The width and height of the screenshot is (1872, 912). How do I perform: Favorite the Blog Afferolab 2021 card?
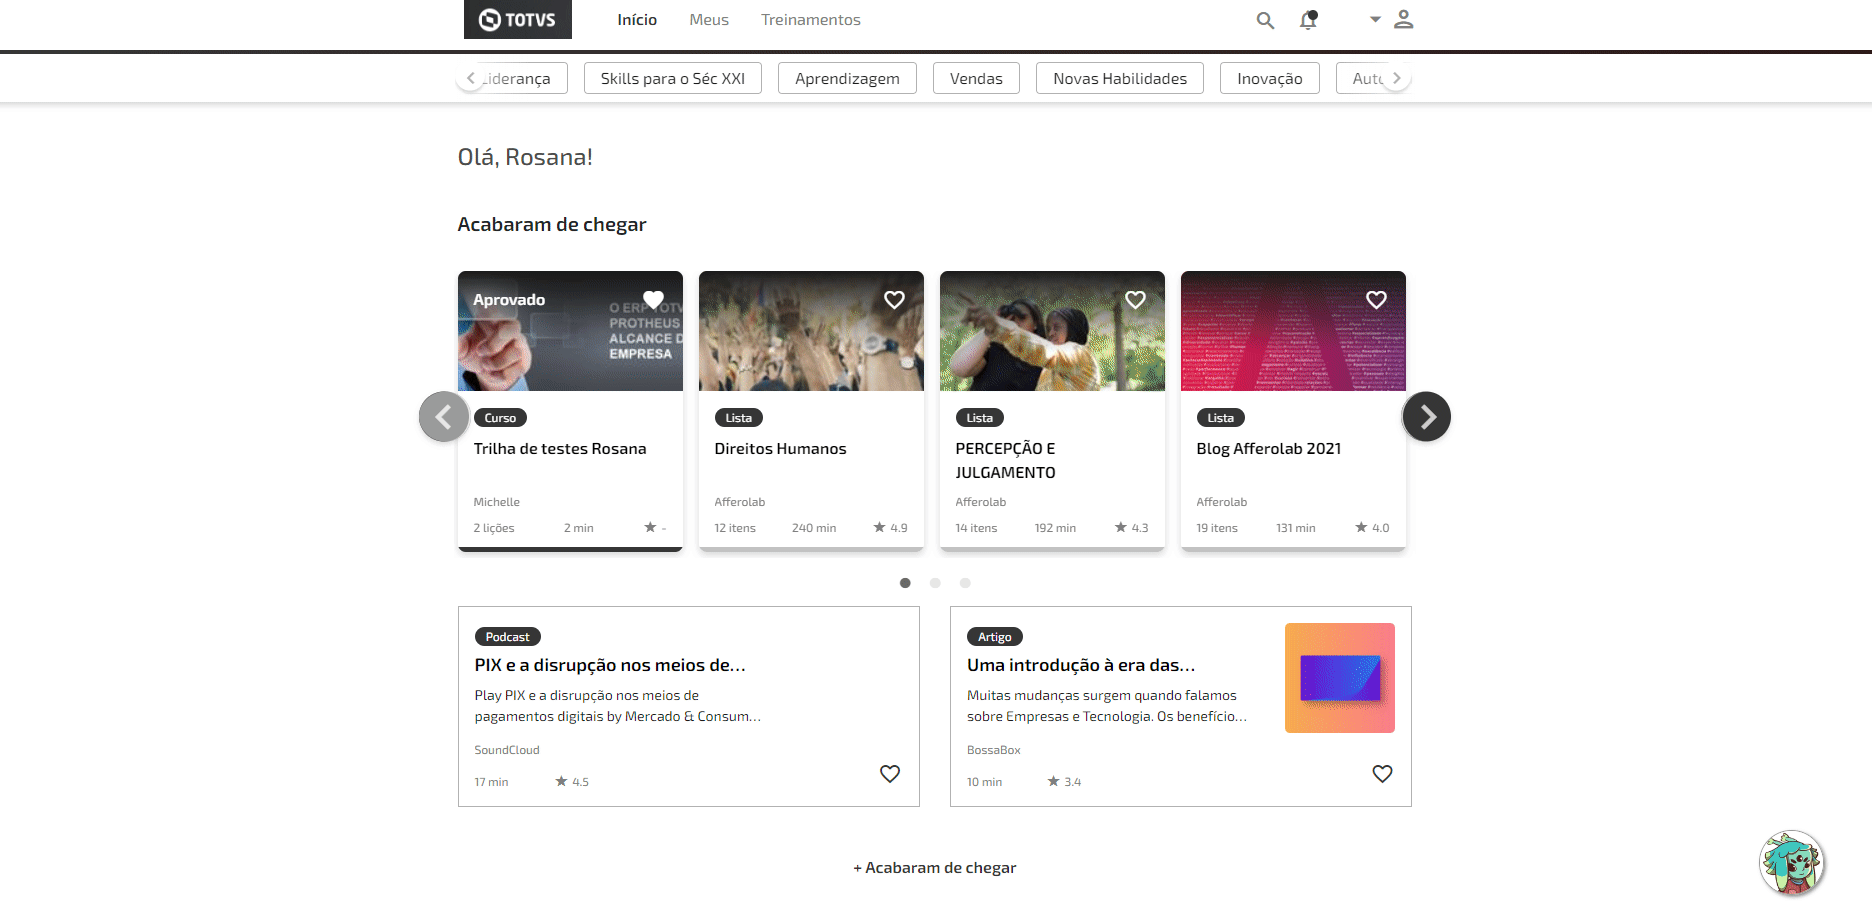pos(1376,299)
